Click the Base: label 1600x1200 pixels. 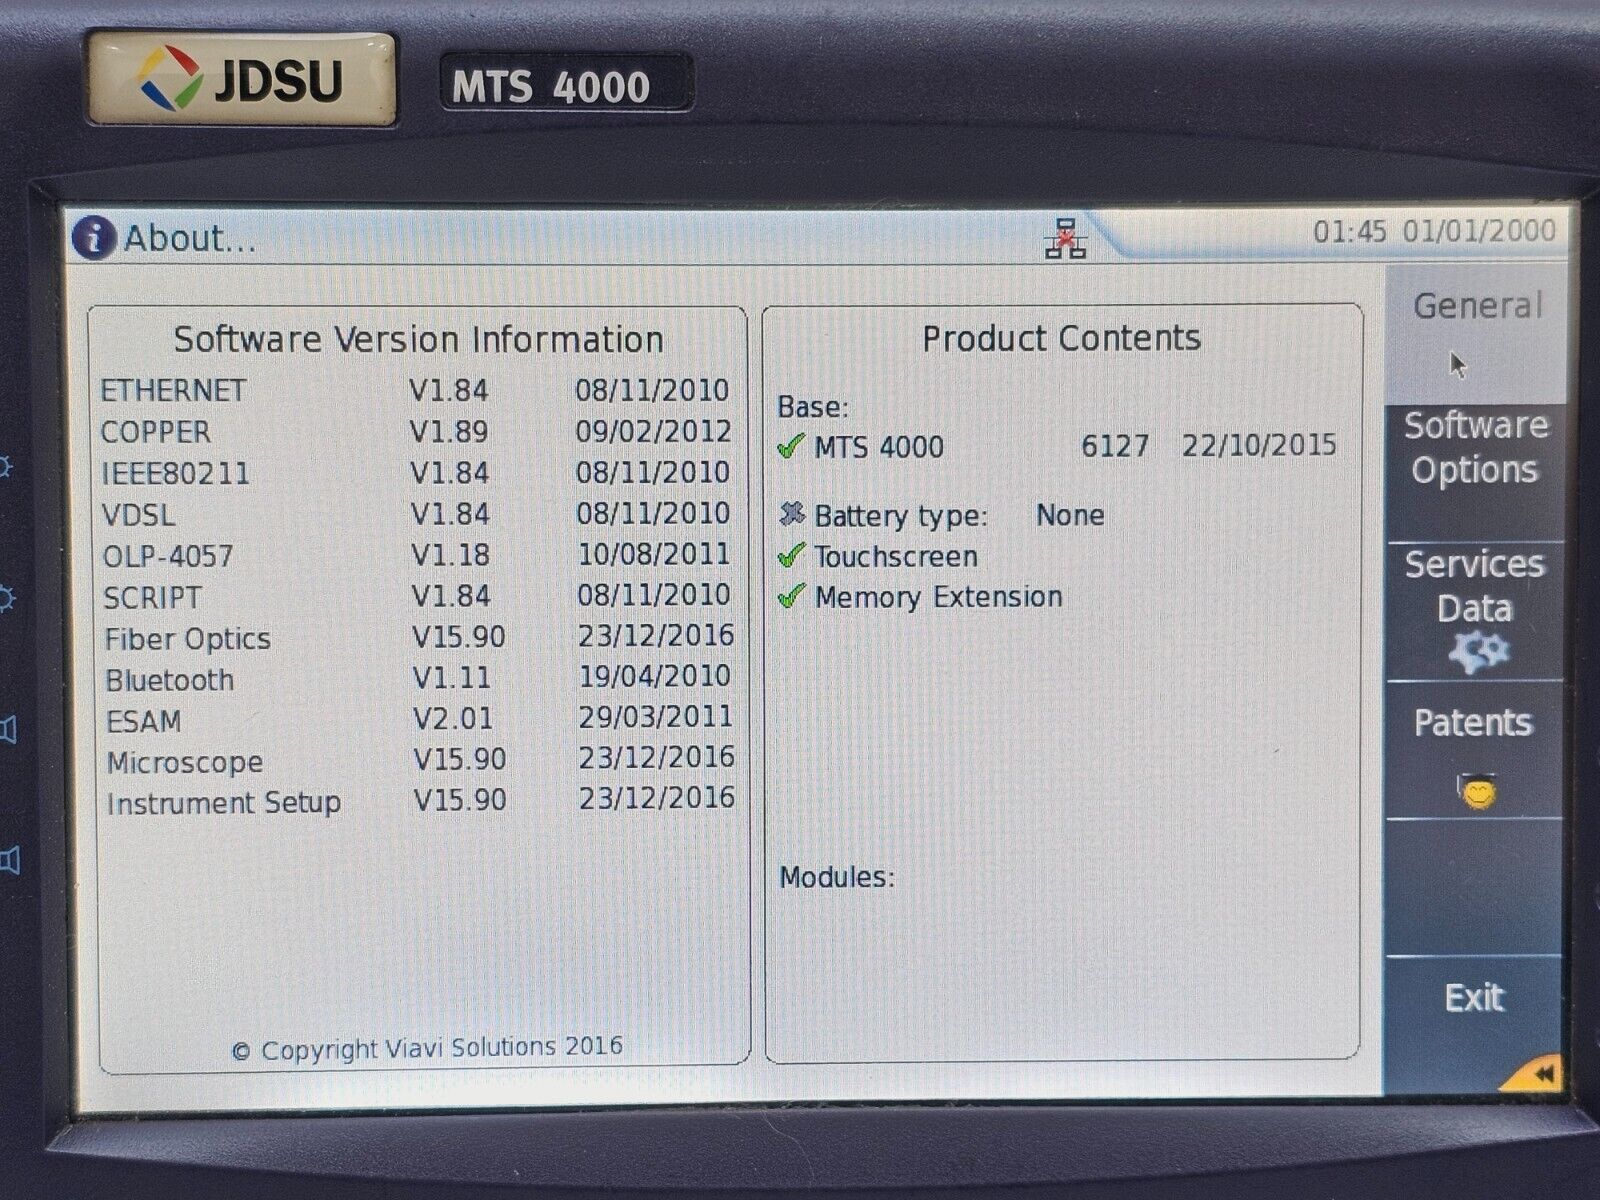tap(813, 407)
